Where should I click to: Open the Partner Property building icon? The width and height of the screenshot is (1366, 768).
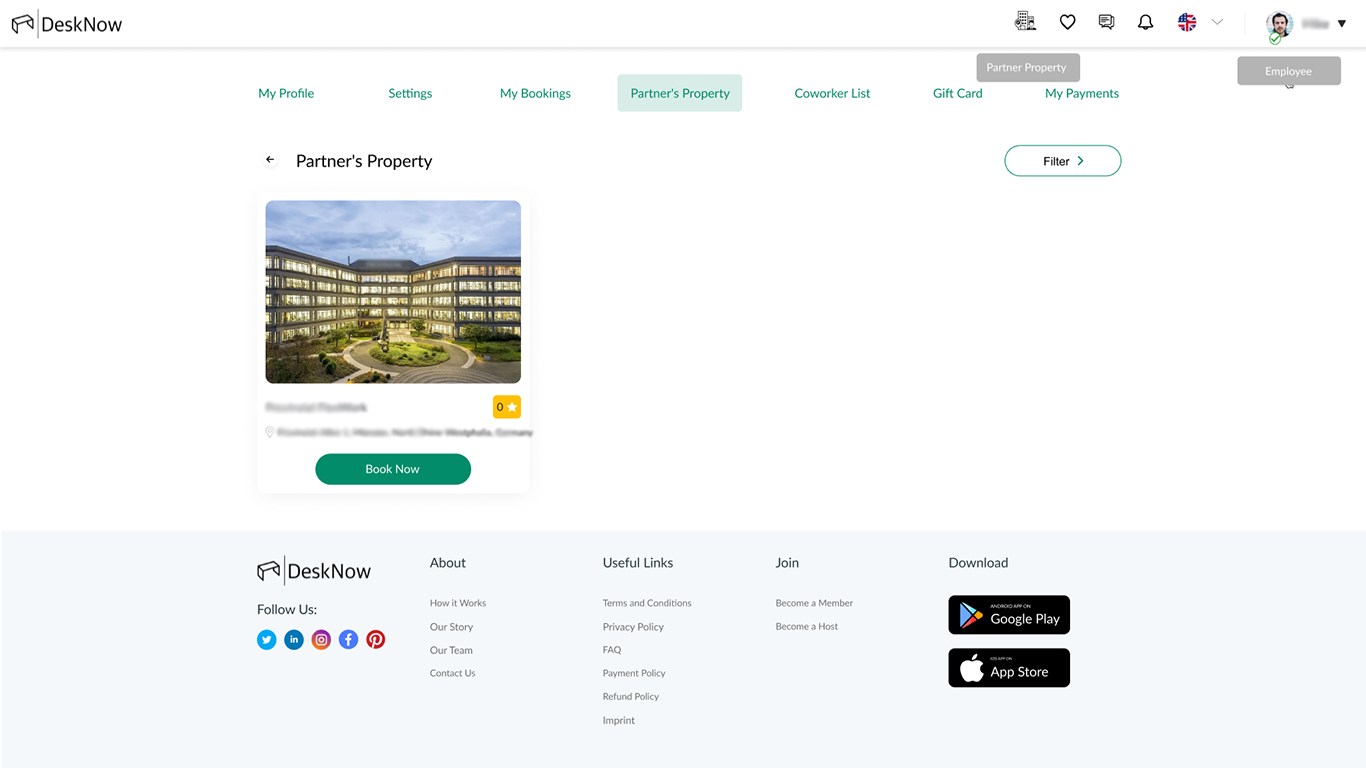1025,21
